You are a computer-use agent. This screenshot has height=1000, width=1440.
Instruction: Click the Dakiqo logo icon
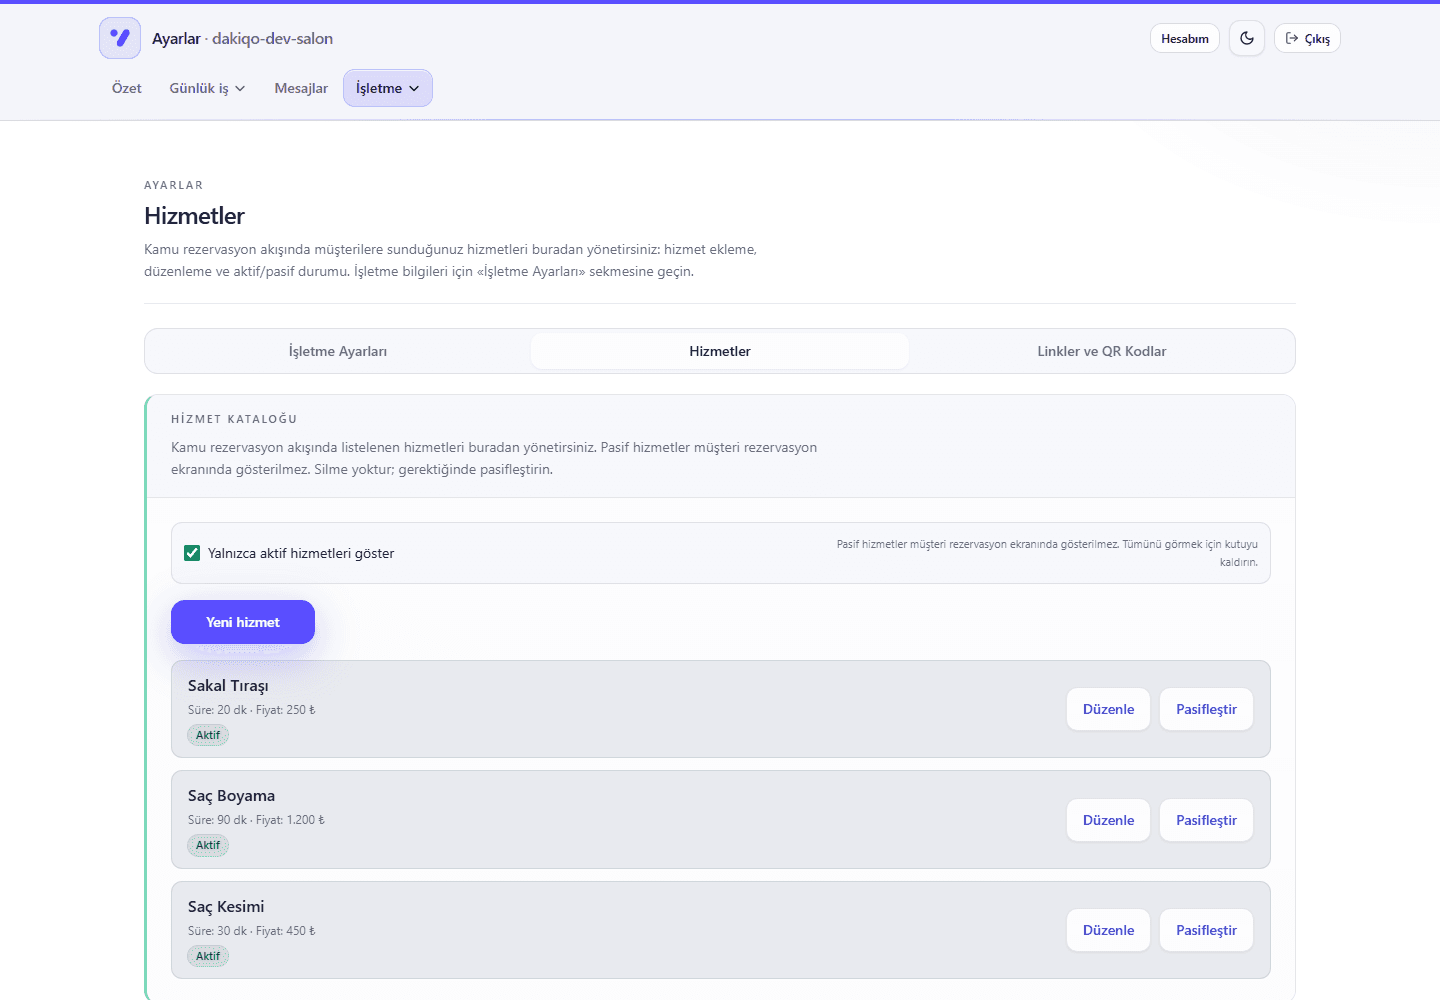120,38
